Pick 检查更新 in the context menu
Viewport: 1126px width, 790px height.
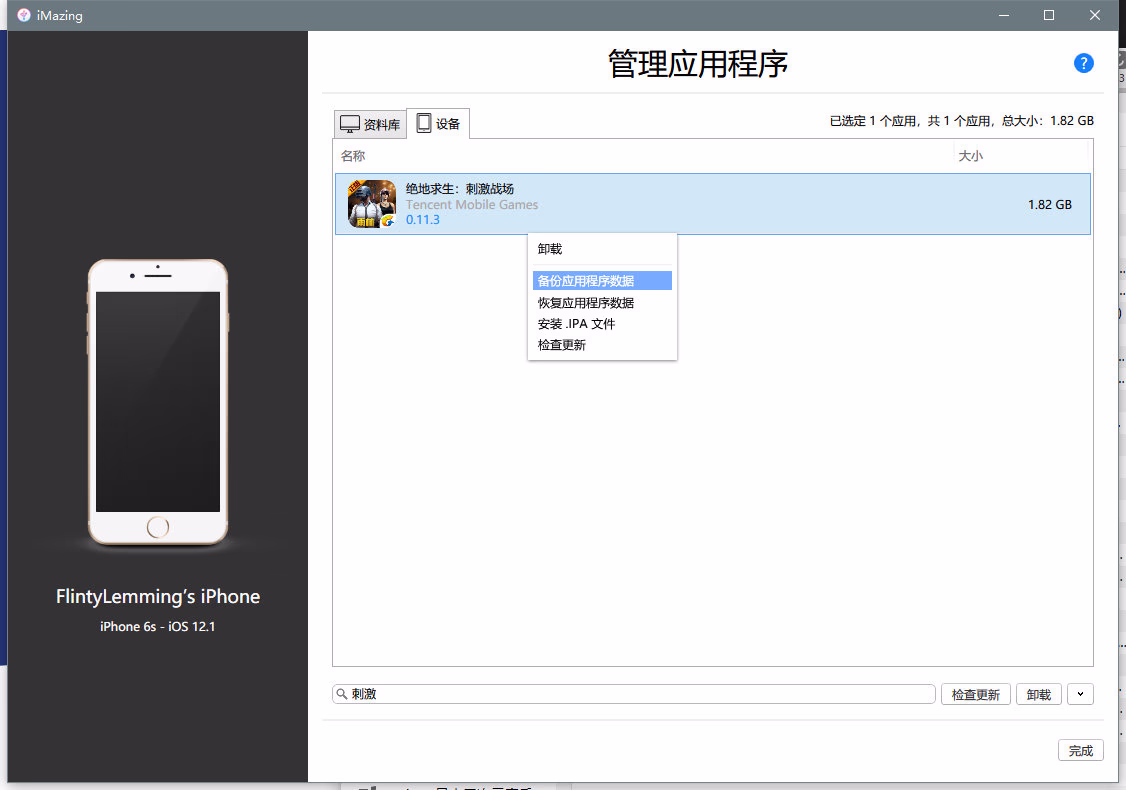click(562, 345)
